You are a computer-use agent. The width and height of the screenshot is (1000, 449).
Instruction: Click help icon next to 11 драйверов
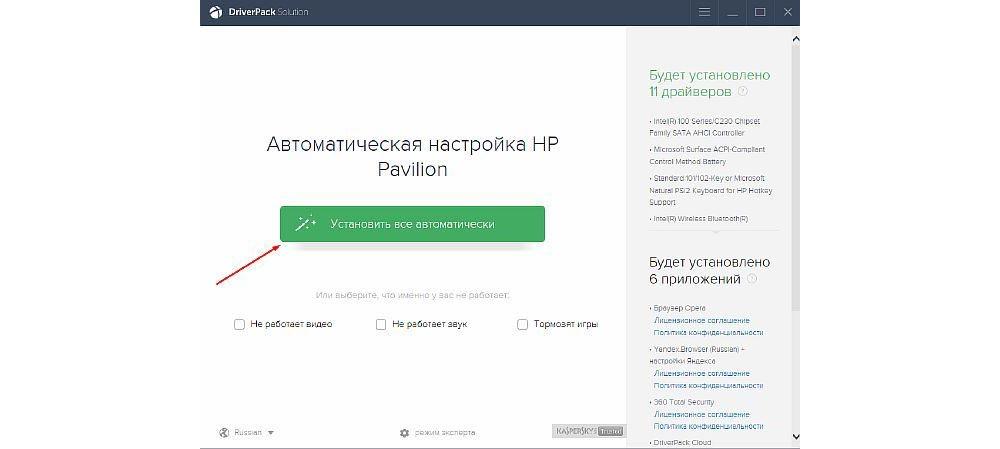coord(742,91)
